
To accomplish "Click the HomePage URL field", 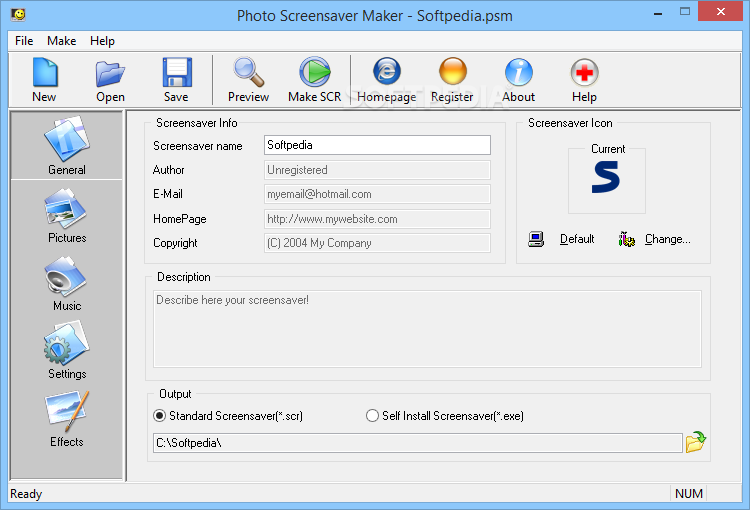I will coord(377,219).
